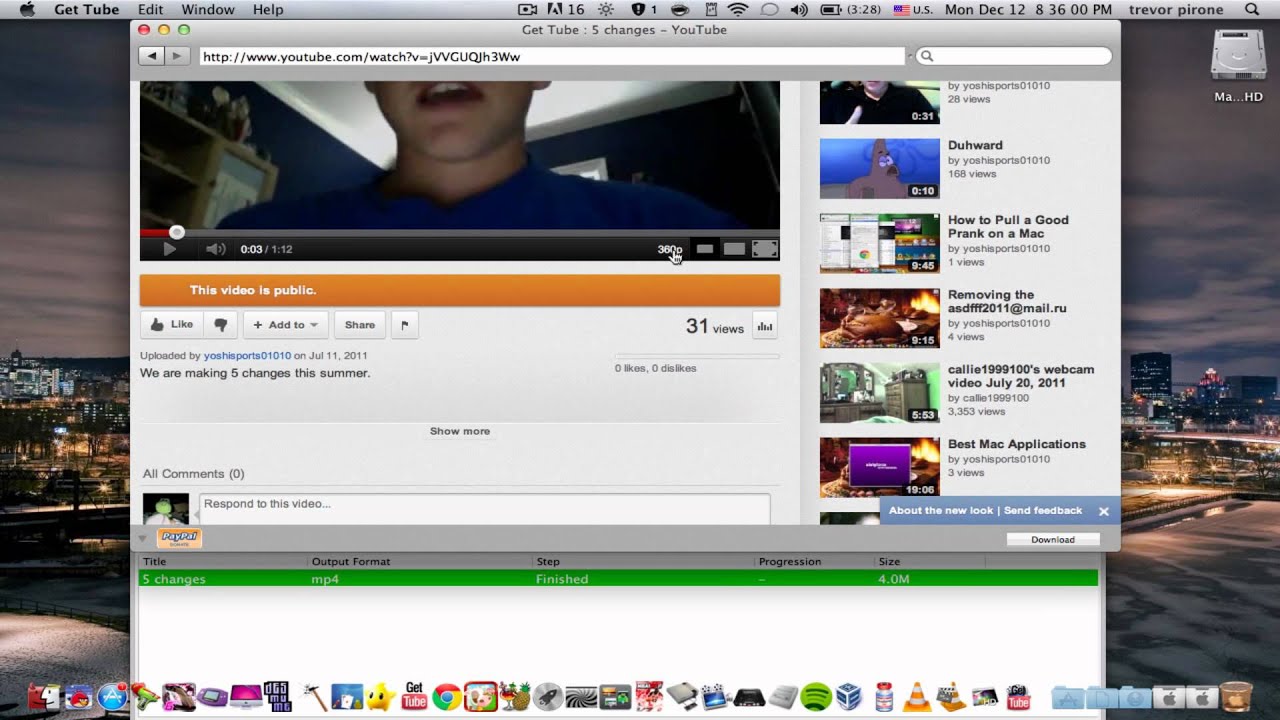Open the Duhward video thumbnail
Viewport: 1280px width, 720px height.
[880, 168]
